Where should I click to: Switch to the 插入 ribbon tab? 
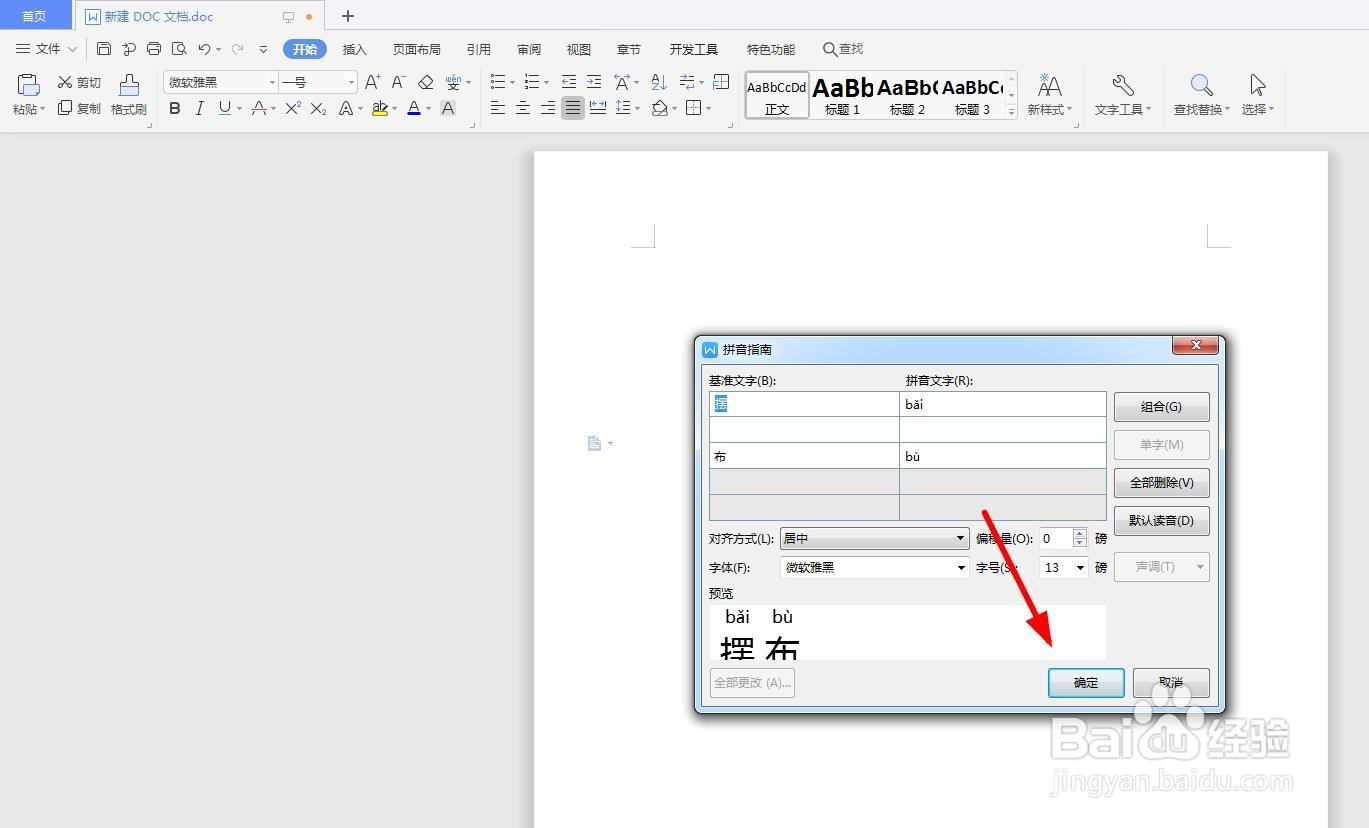(x=354, y=48)
